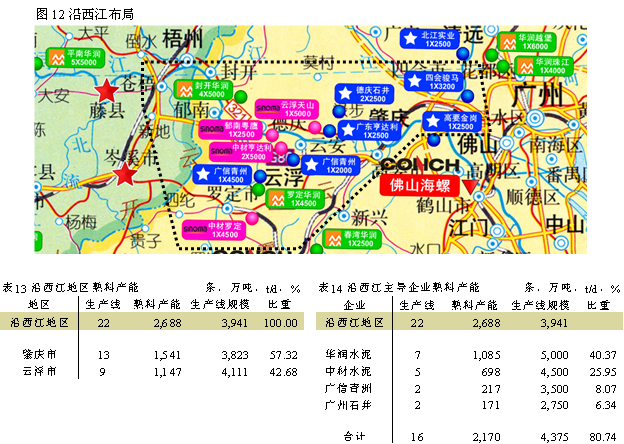Click the 40.37 share cell
The height and width of the screenshot is (444, 624).
tap(603, 355)
